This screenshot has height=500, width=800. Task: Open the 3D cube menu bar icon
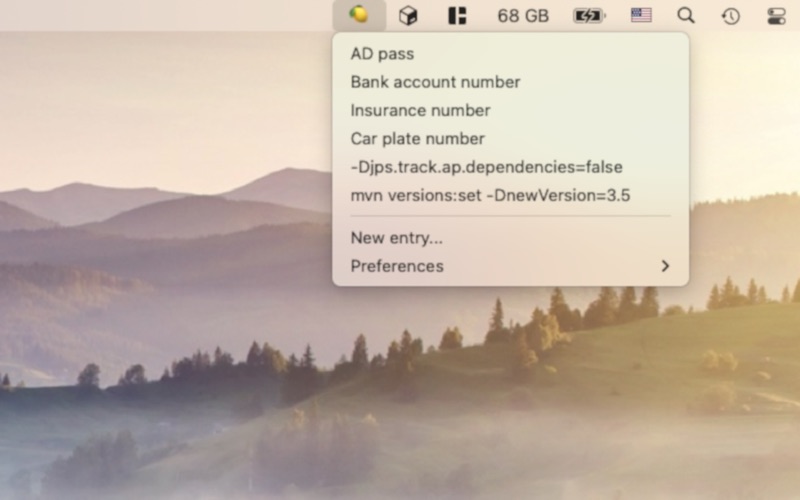click(408, 15)
